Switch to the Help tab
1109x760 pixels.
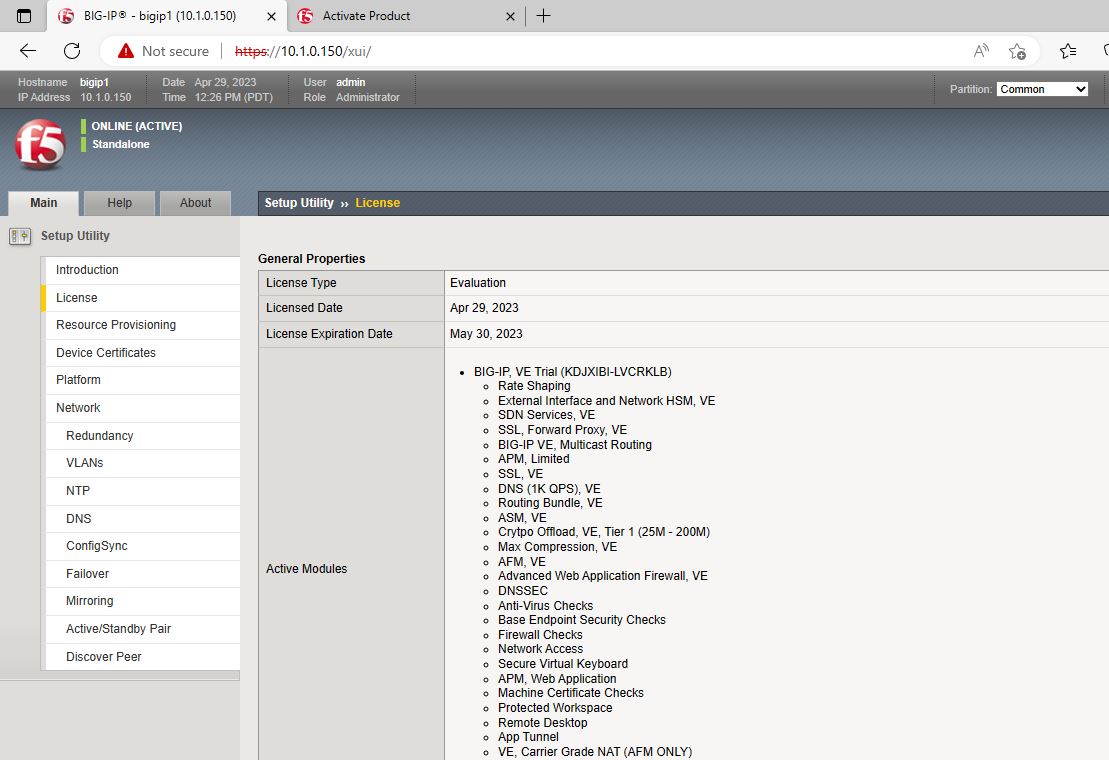pyautogui.click(x=119, y=203)
